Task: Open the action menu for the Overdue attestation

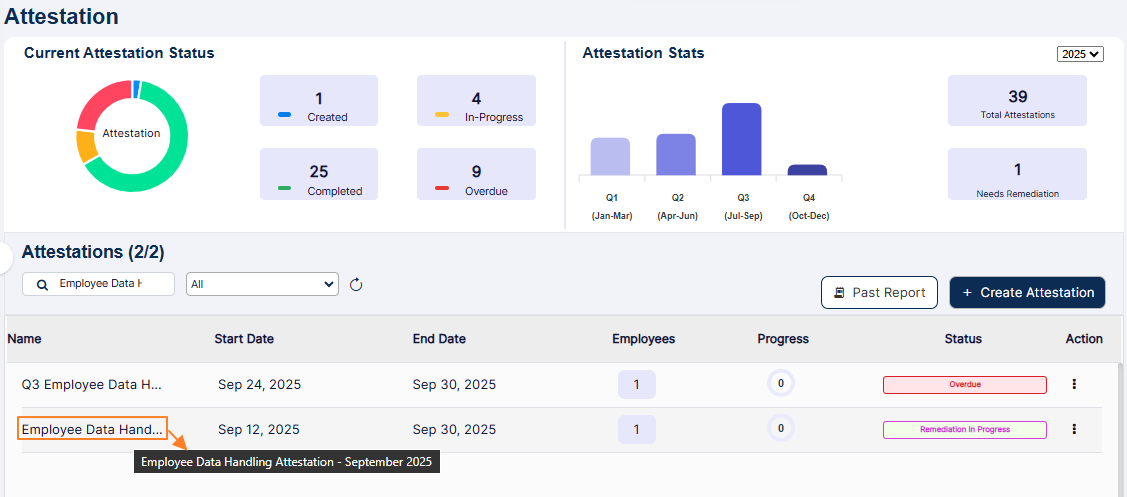Action: (1074, 384)
